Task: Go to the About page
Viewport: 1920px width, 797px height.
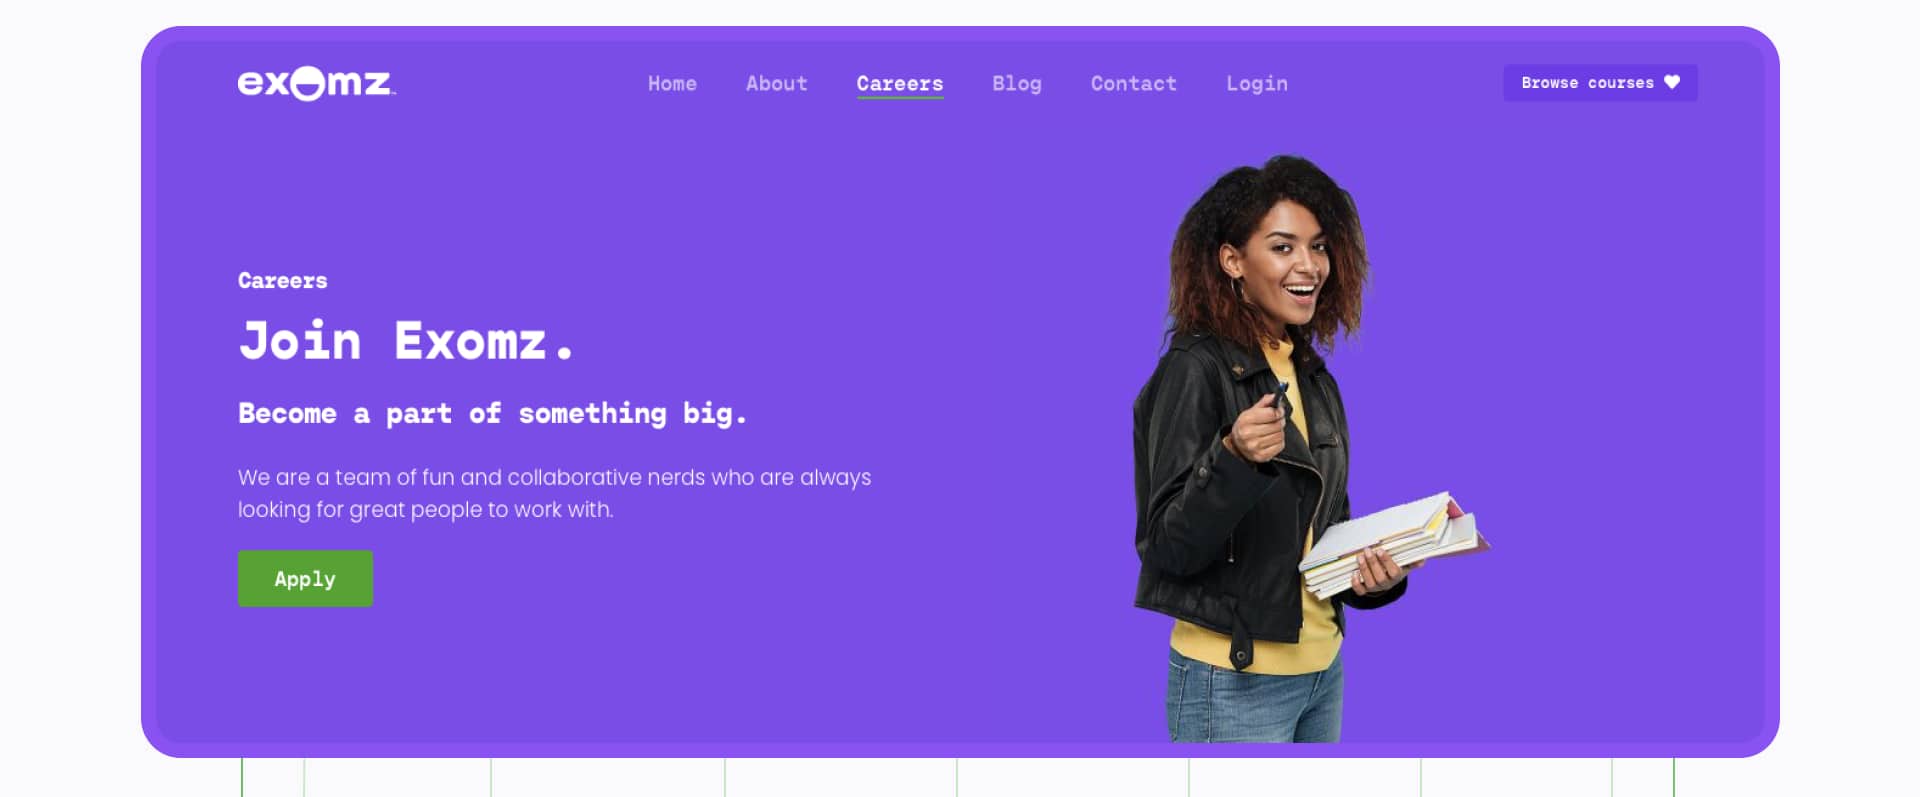Action: 776,84
